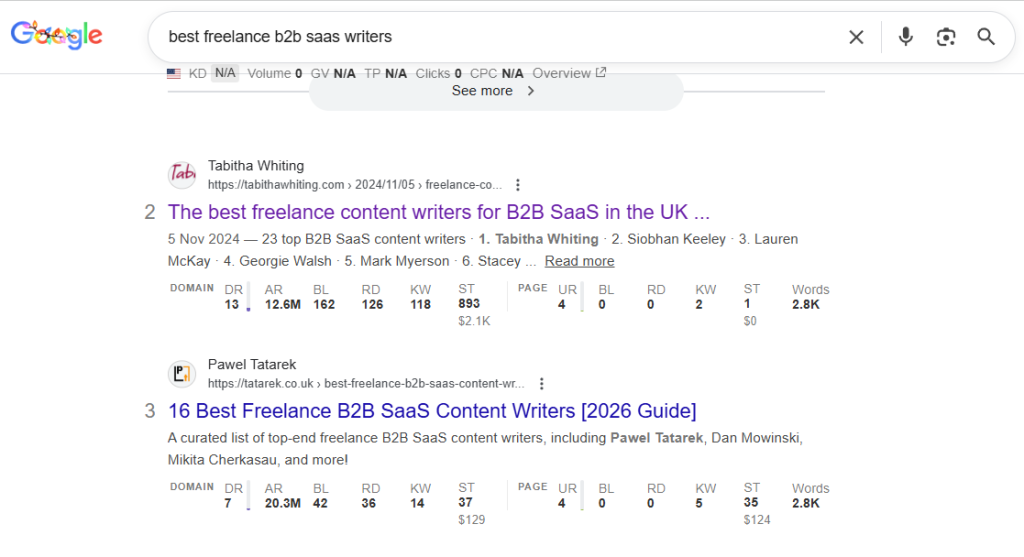Click DR value 7 for Pawel Tatarek
Viewport: 1024px width, 557px height.
coord(228,503)
